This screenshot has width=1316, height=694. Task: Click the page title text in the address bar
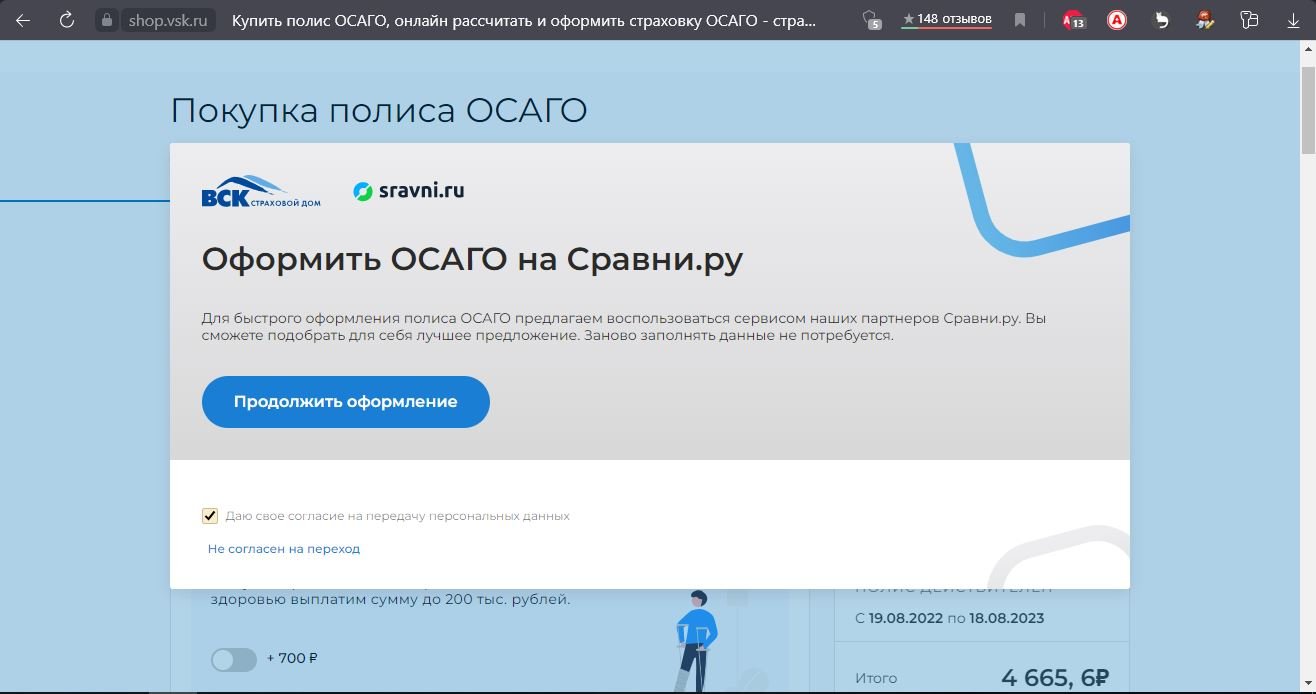[x=523, y=20]
